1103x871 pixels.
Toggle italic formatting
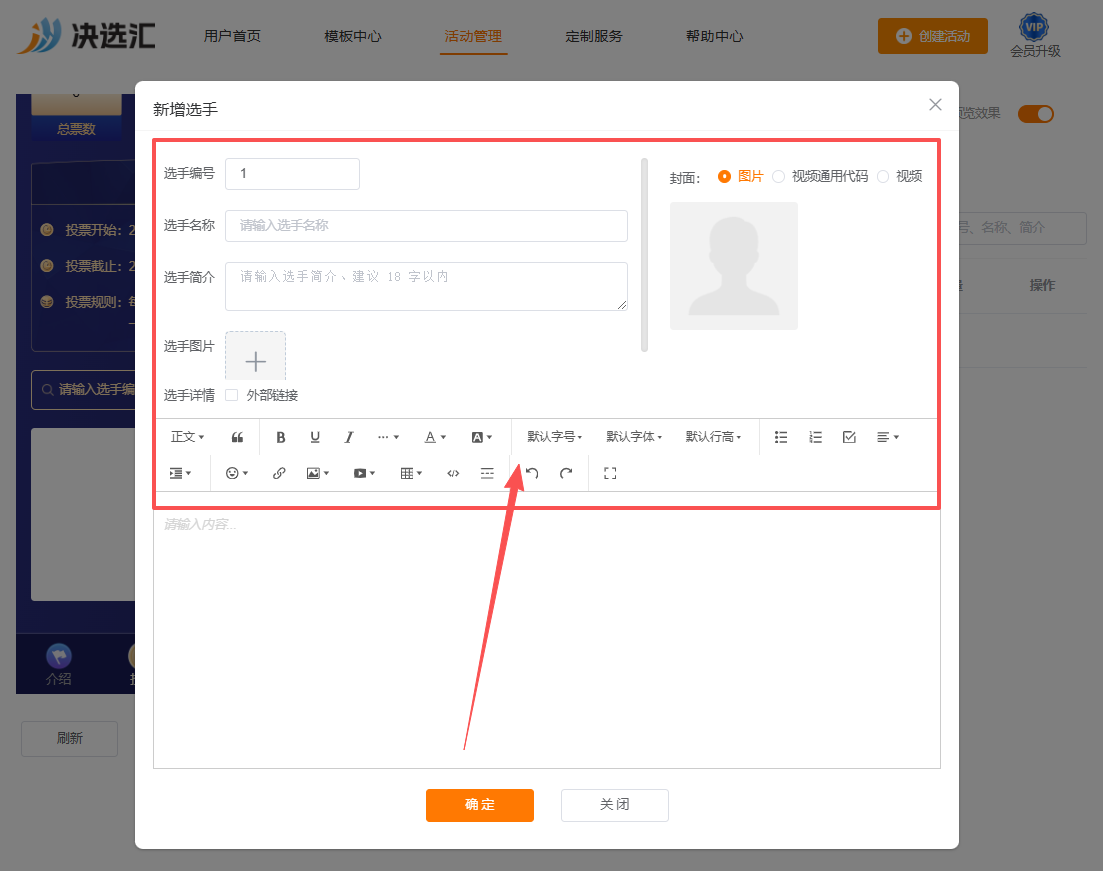[x=349, y=437]
